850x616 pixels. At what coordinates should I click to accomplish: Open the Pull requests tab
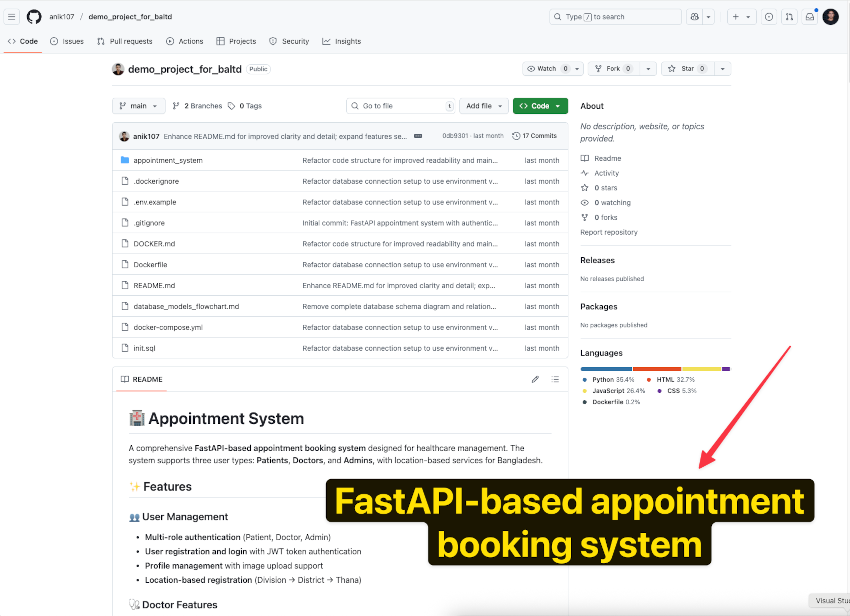[x=125, y=41]
